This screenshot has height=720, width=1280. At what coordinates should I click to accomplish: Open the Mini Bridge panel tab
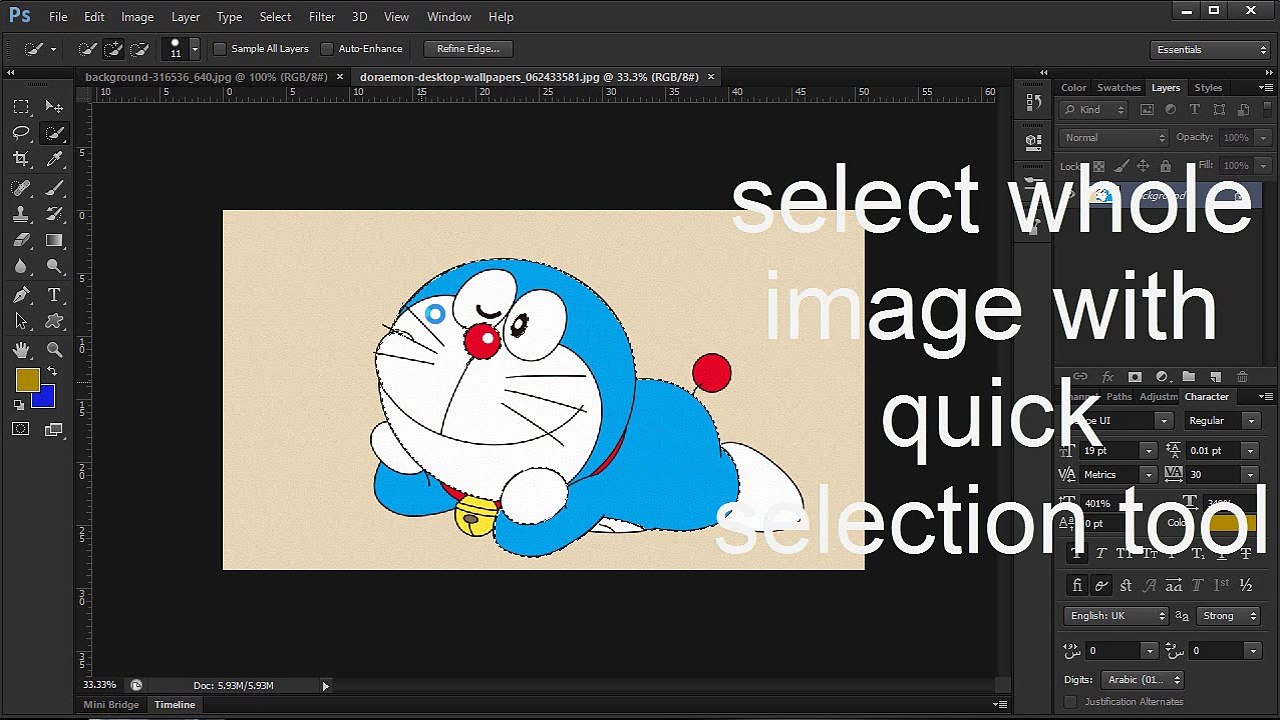click(x=111, y=705)
